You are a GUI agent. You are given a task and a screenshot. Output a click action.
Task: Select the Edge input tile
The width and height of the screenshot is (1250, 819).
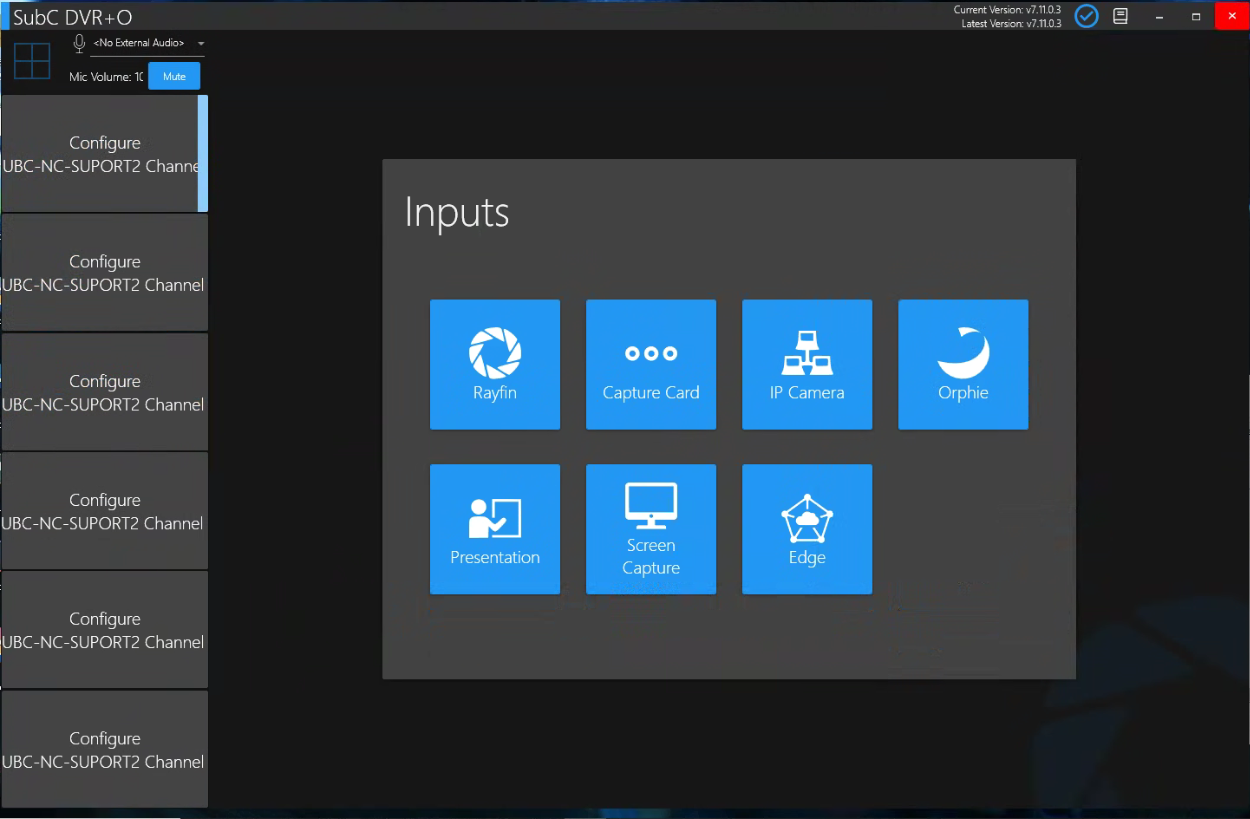[807, 529]
